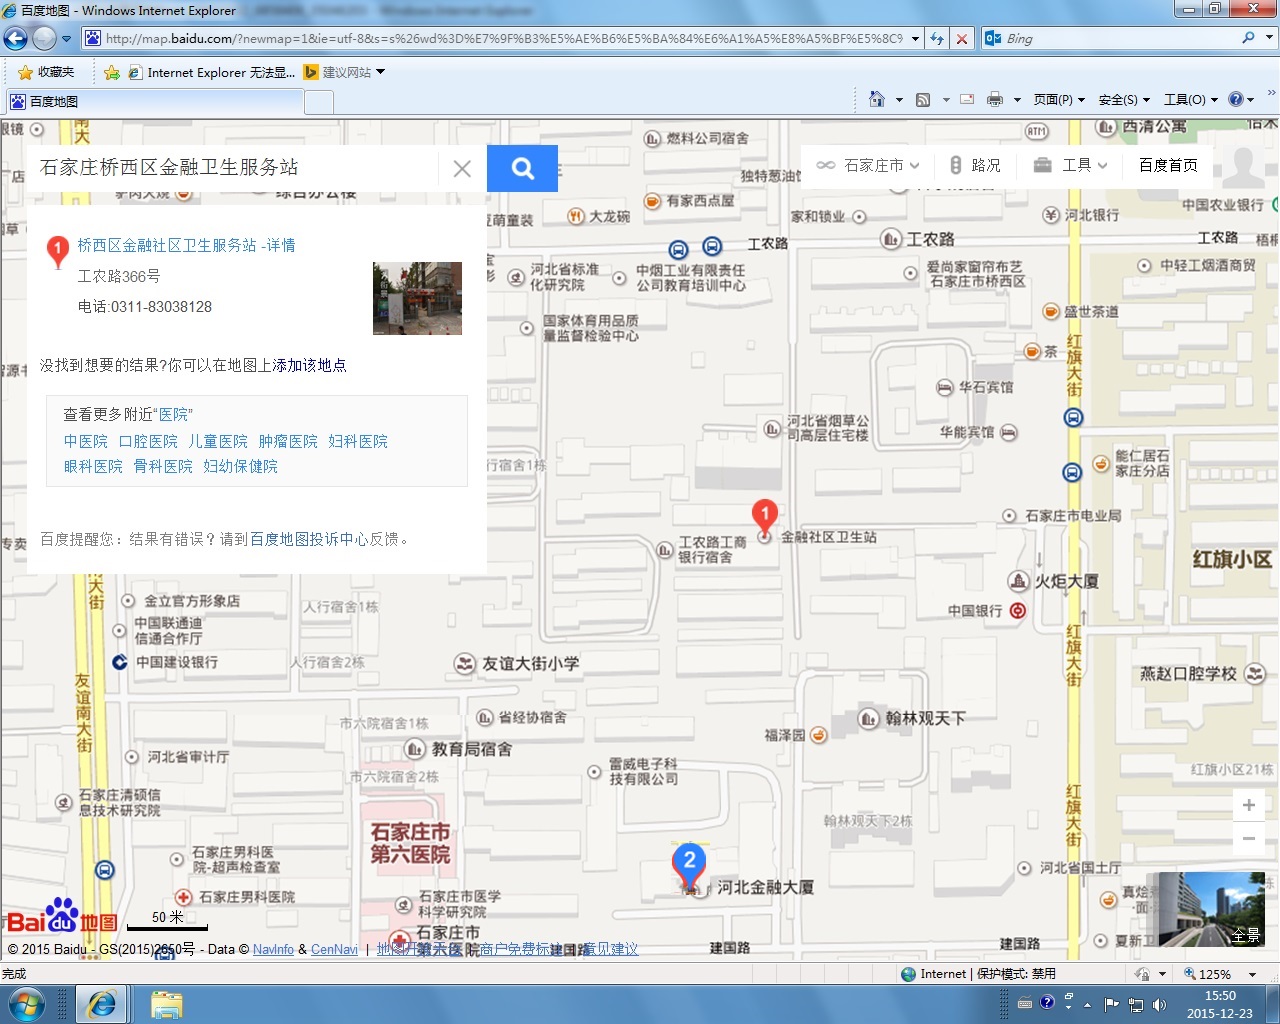This screenshot has width=1280, height=1024.
Task: Open the 石家庄市 city dropdown
Action: [x=868, y=165]
